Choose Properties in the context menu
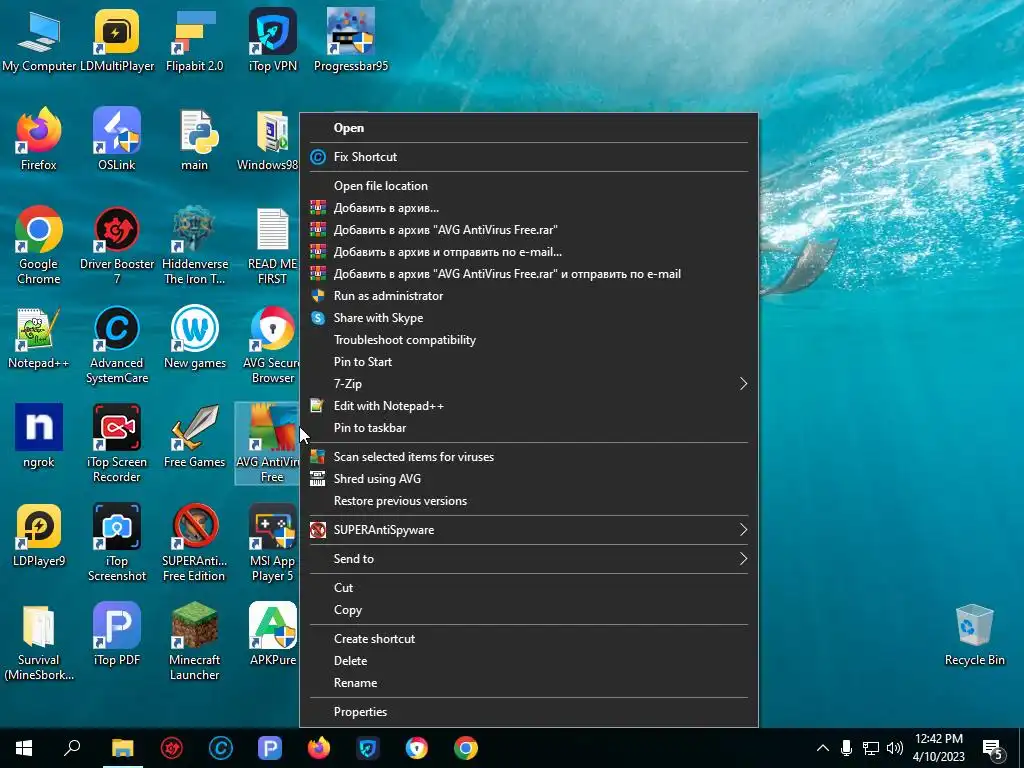1024x768 pixels. 528,712
